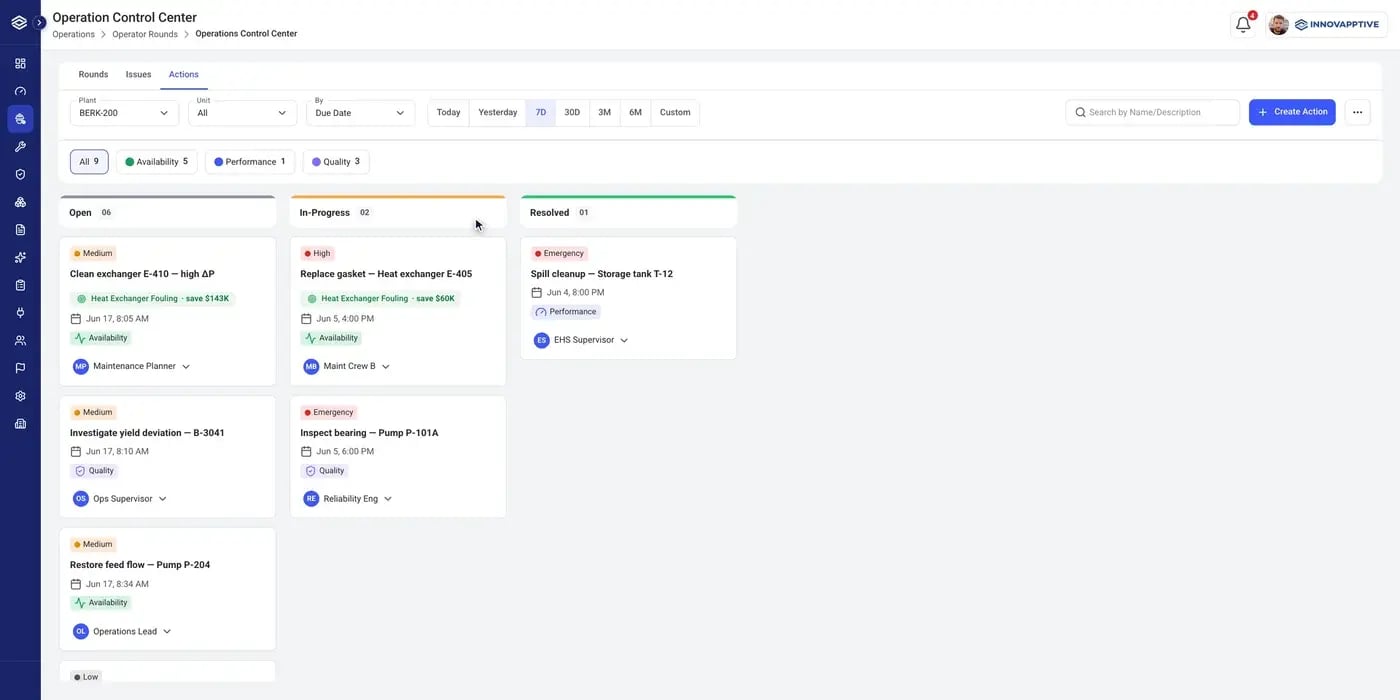Select the 30D date range
This screenshot has width=1400, height=700.
tap(572, 113)
